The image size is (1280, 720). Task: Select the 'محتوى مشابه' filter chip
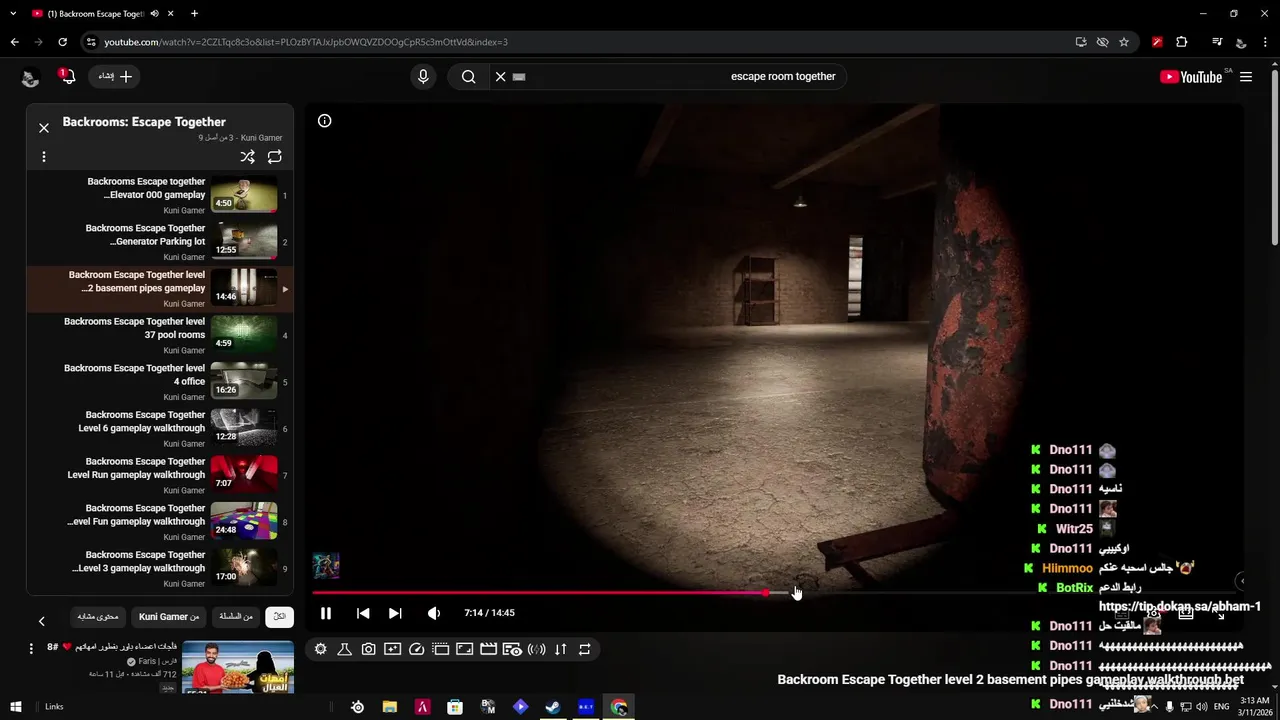tap(98, 617)
